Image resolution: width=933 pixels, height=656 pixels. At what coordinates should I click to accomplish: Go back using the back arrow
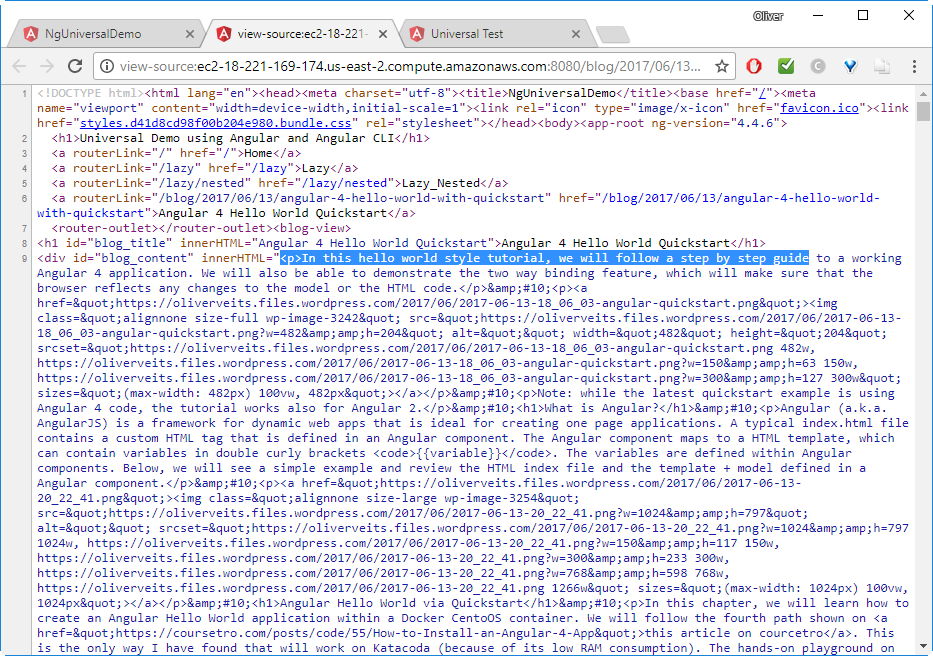pos(19,66)
